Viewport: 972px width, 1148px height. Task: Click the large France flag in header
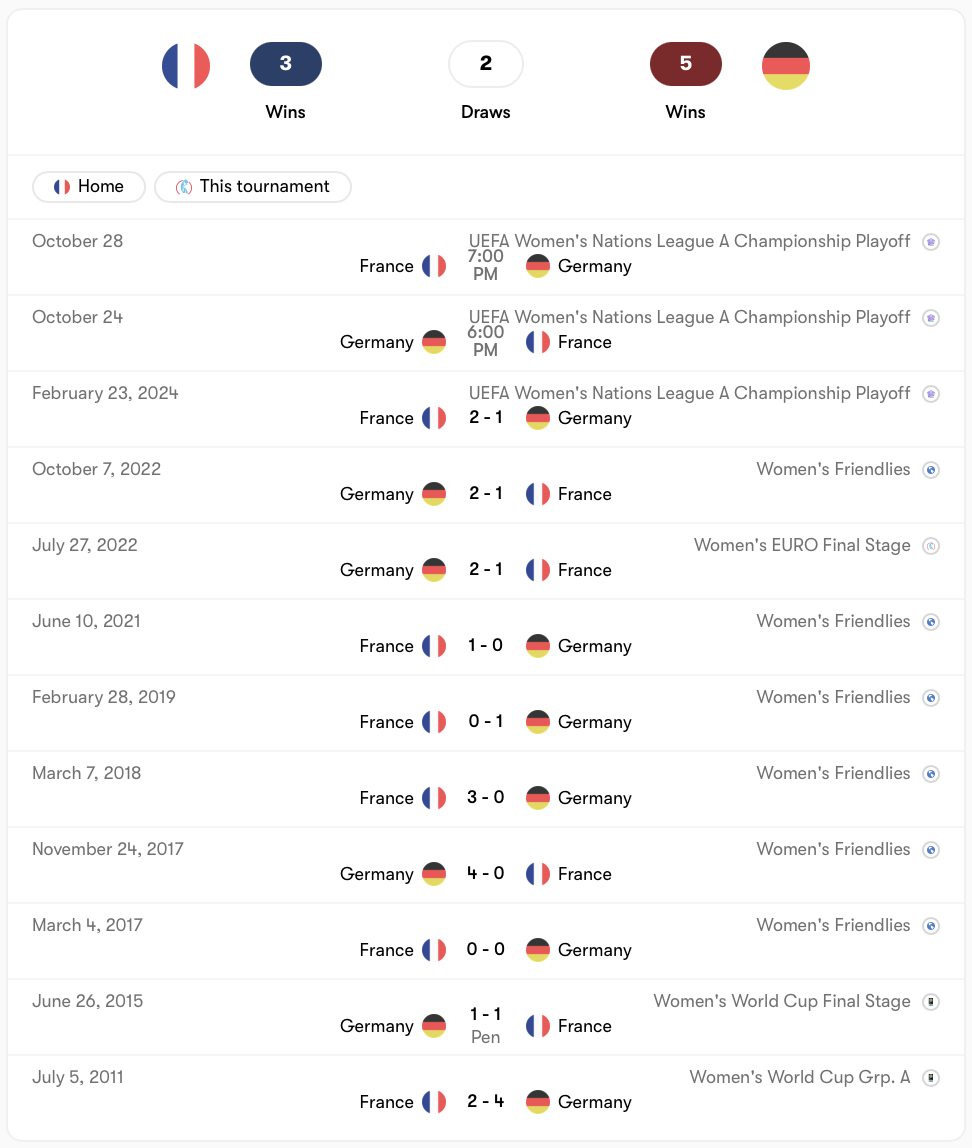pyautogui.click(x=186, y=66)
